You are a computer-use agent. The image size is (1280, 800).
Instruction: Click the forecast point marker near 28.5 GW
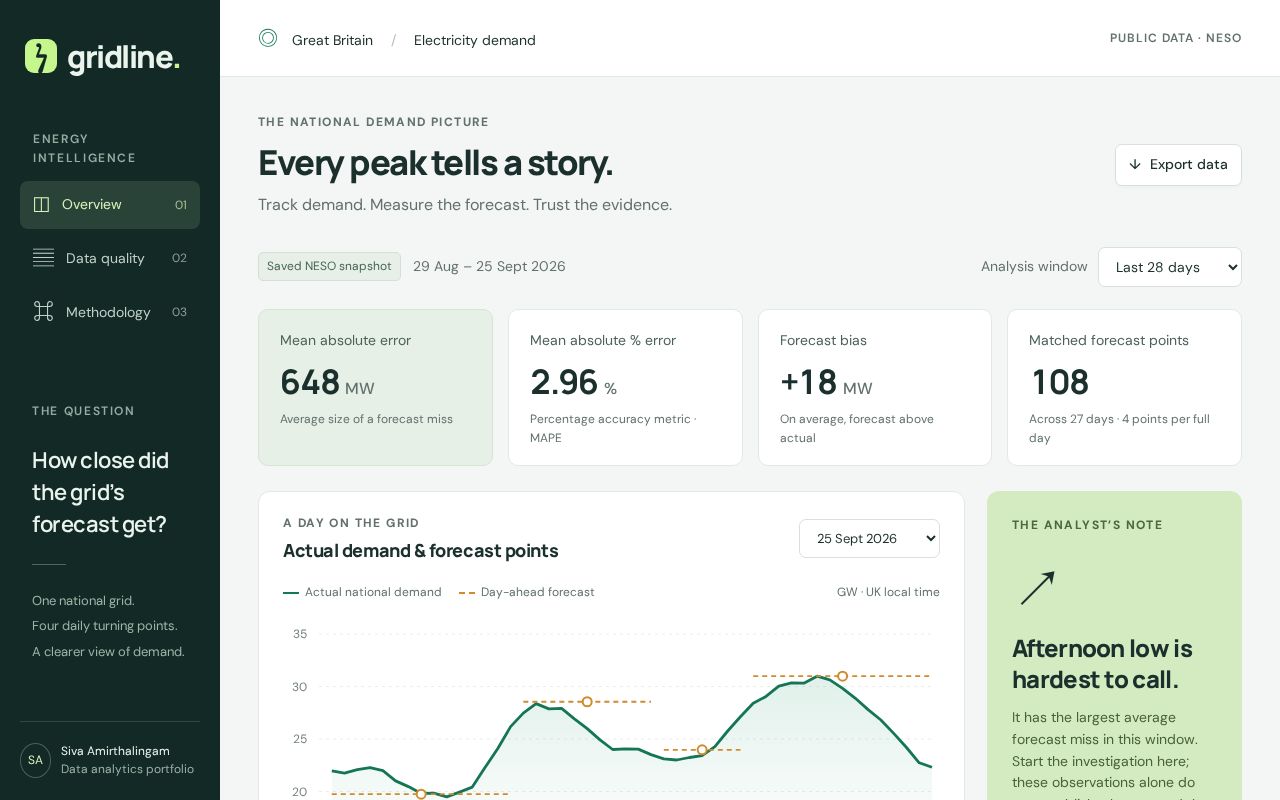(587, 702)
